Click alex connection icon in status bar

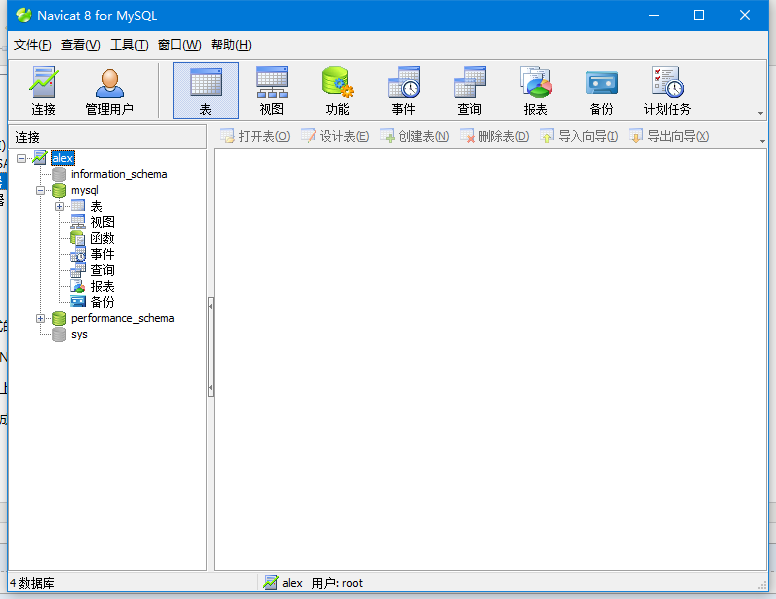[x=271, y=583]
